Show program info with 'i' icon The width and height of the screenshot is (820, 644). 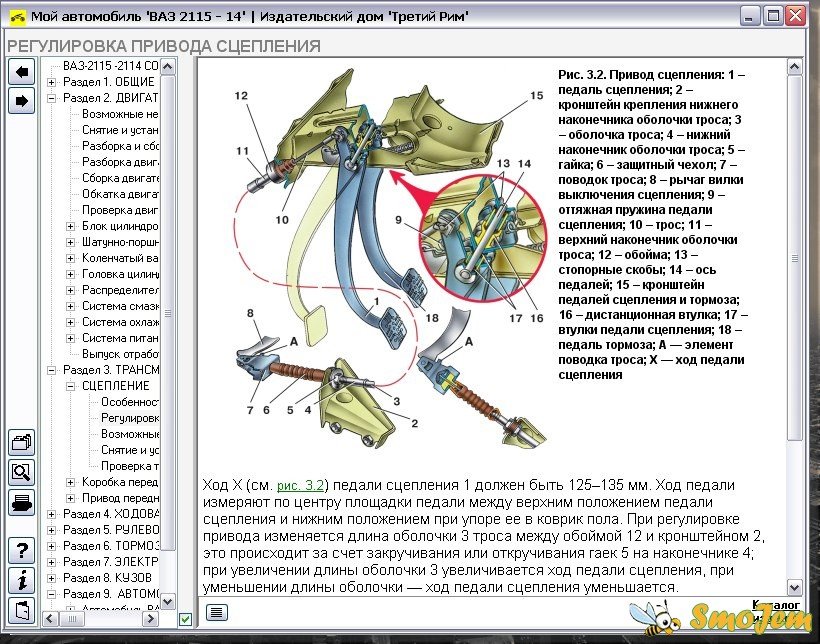pyautogui.click(x=21, y=580)
